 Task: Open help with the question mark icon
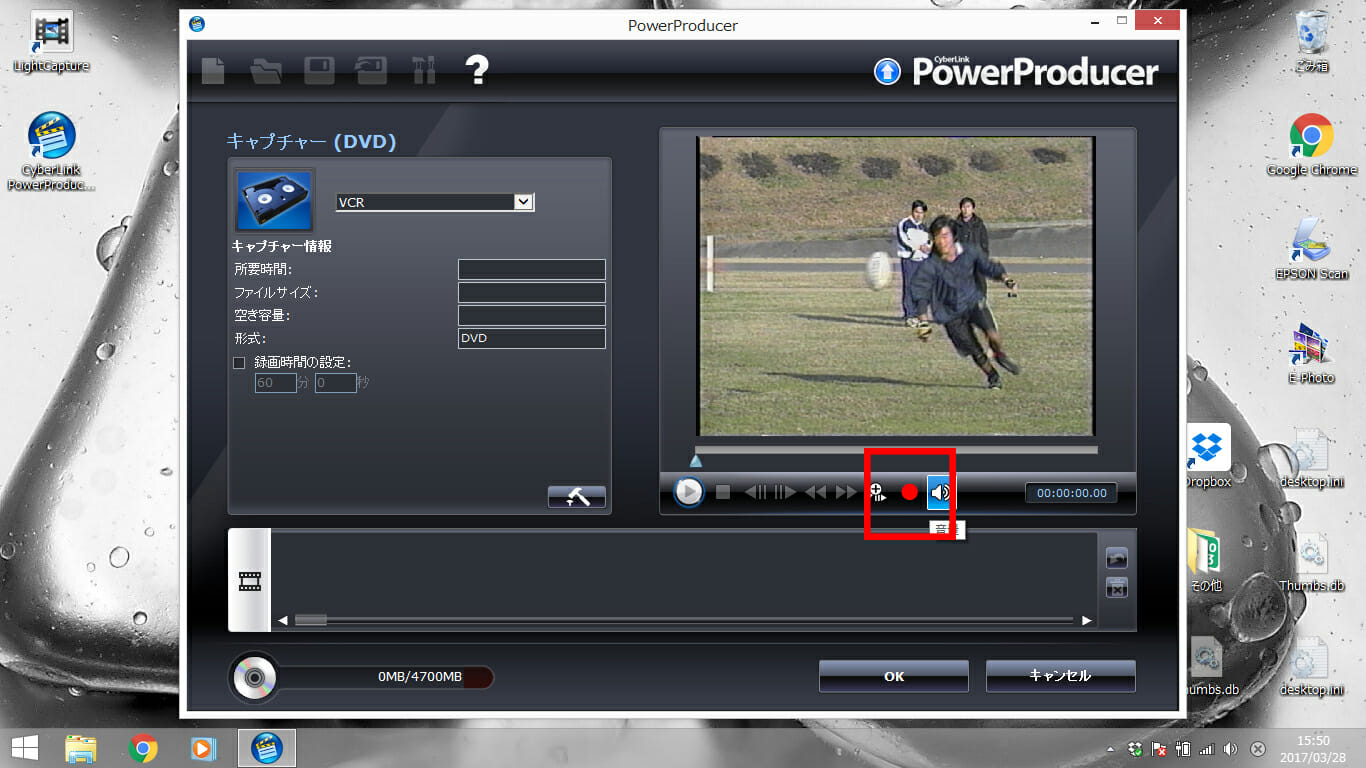pyautogui.click(x=477, y=70)
